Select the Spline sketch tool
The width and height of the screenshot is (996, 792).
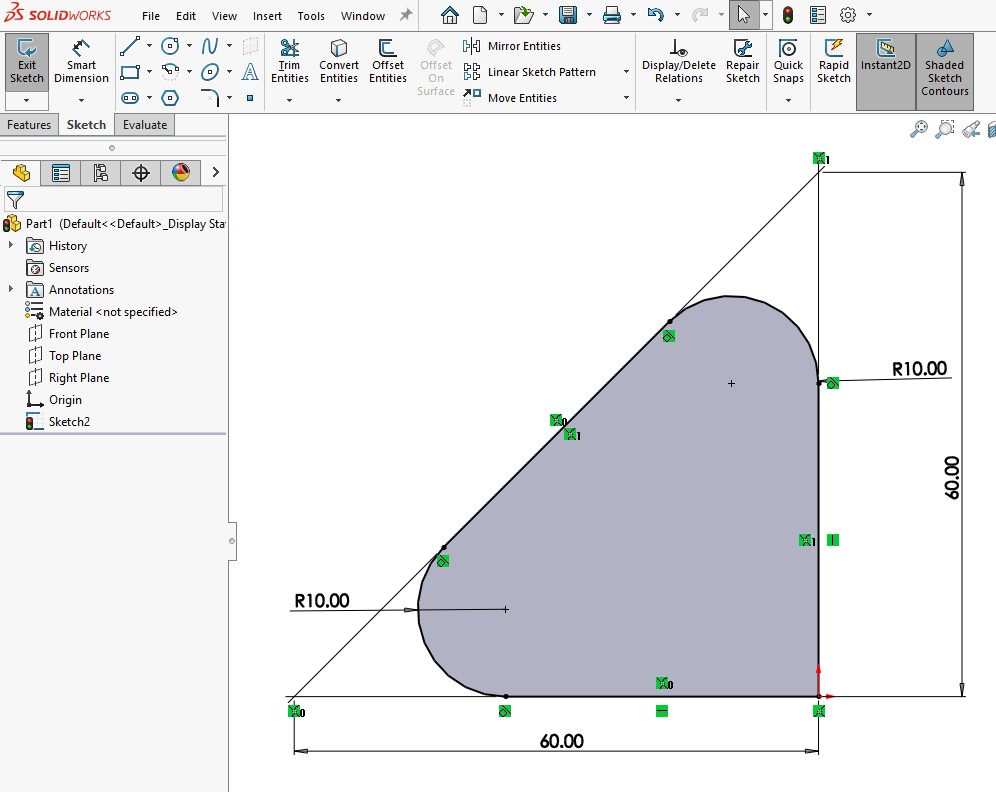tap(210, 46)
